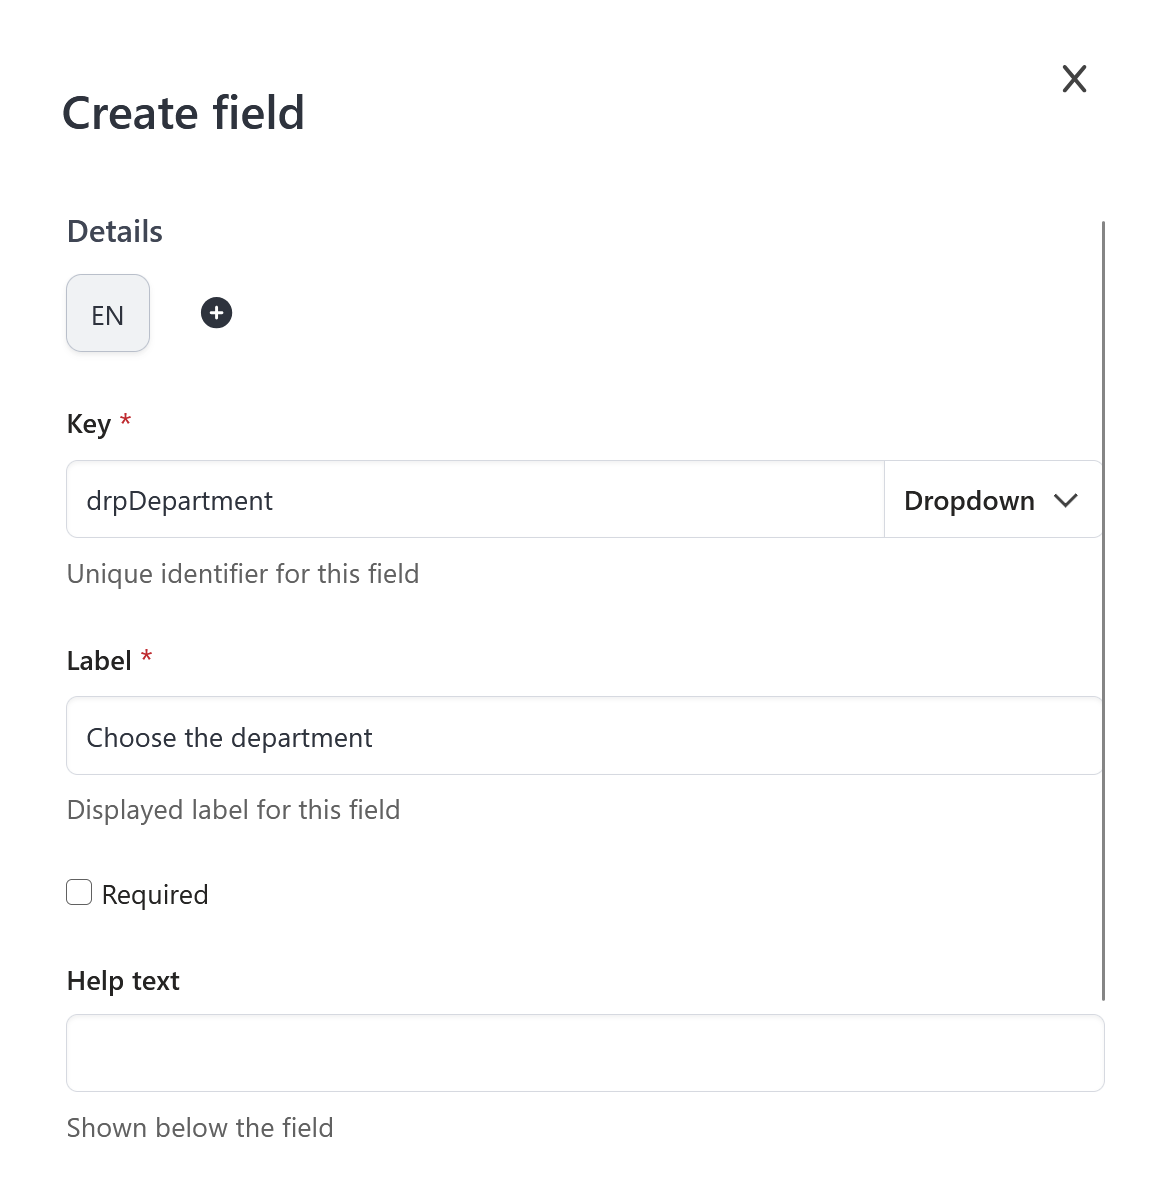Open the Dropdown field type selector
Screen dimensions: 1166x1184
pos(968,500)
